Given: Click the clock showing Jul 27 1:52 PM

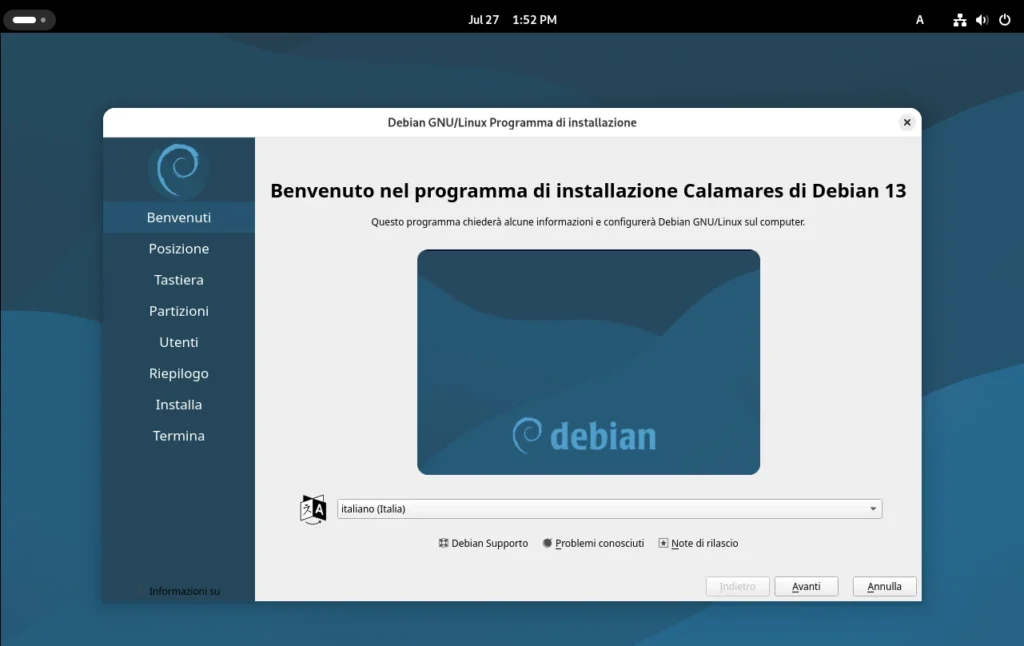Looking at the screenshot, I should coord(512,19).
